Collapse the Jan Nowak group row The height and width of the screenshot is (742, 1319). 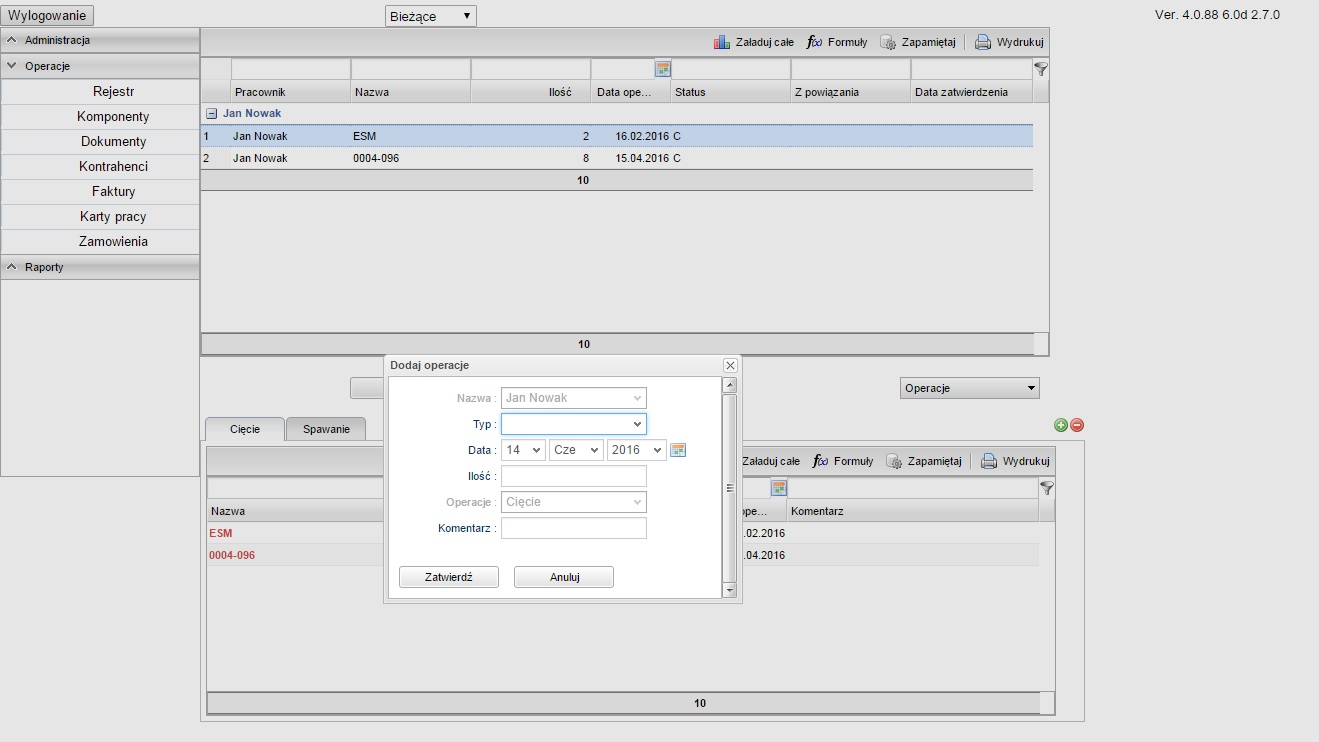[212, 114]
